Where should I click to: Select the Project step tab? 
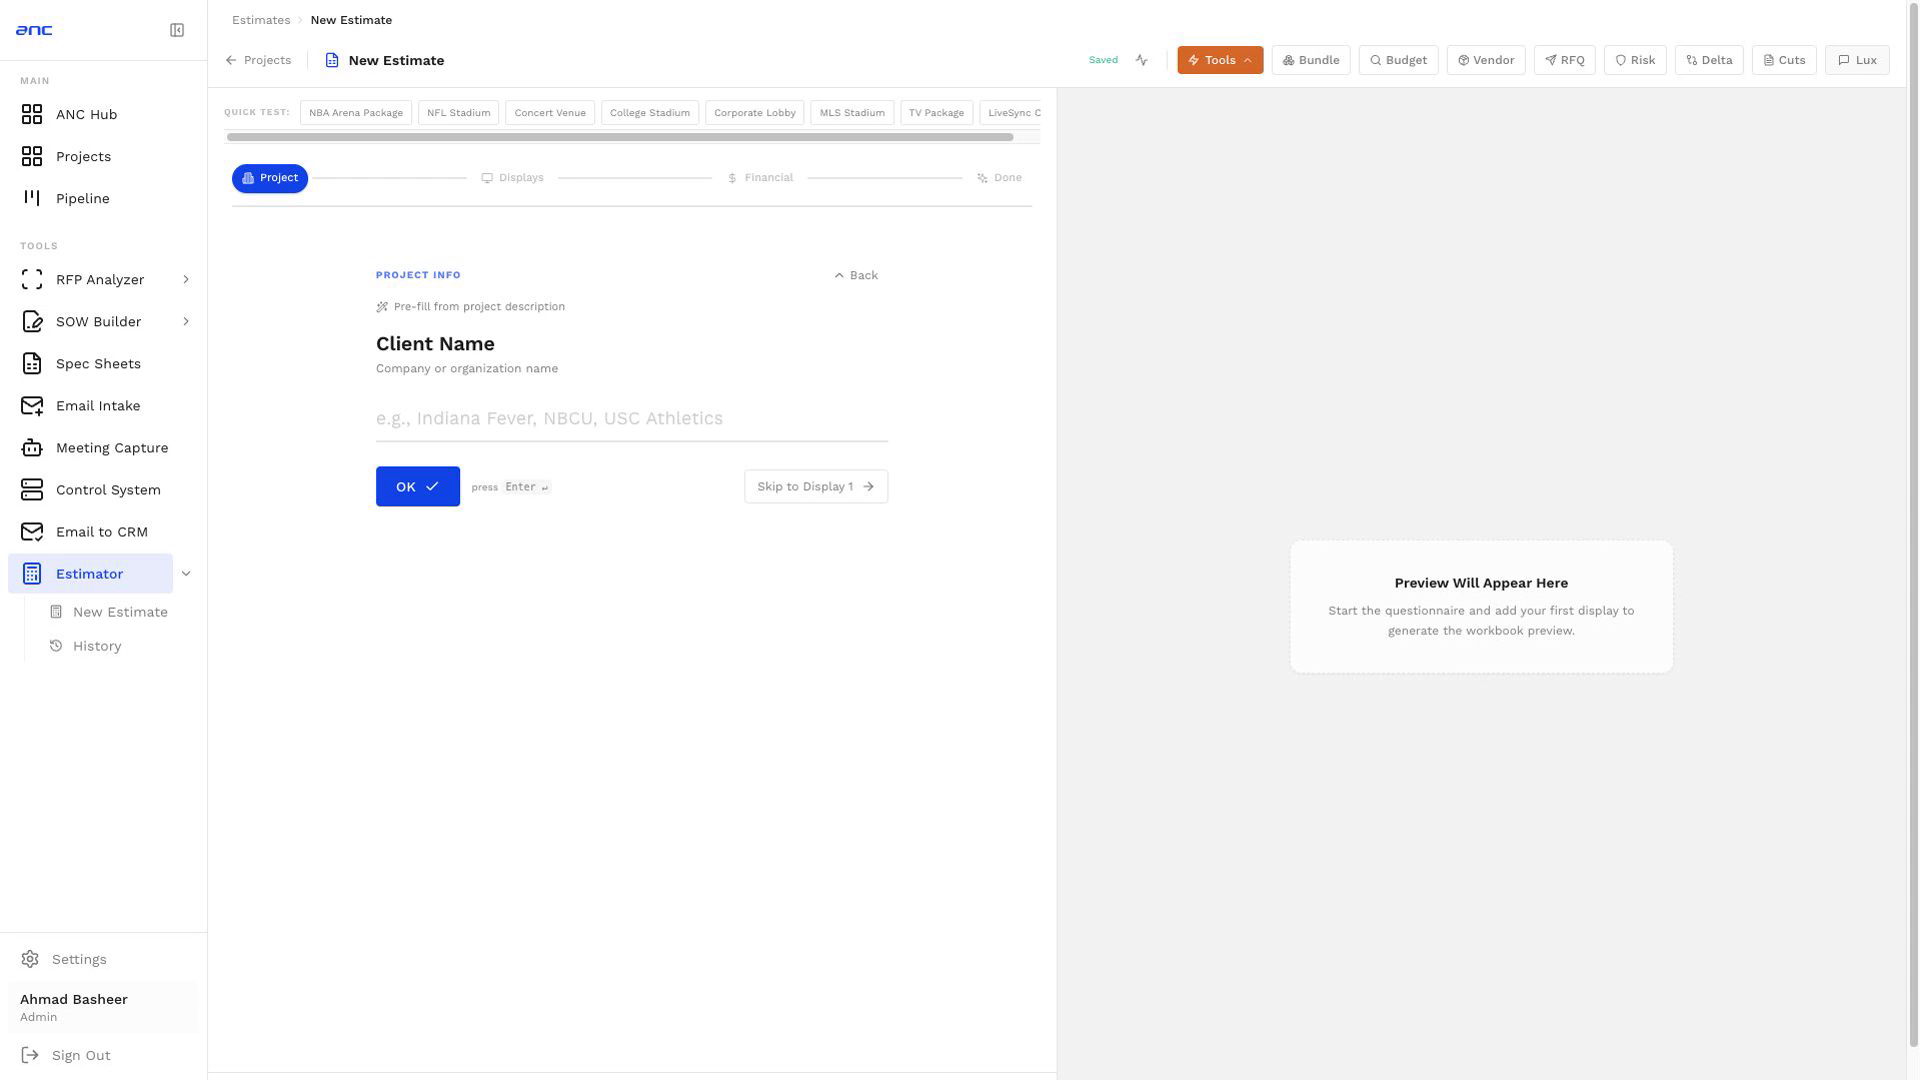coord(270,178)
